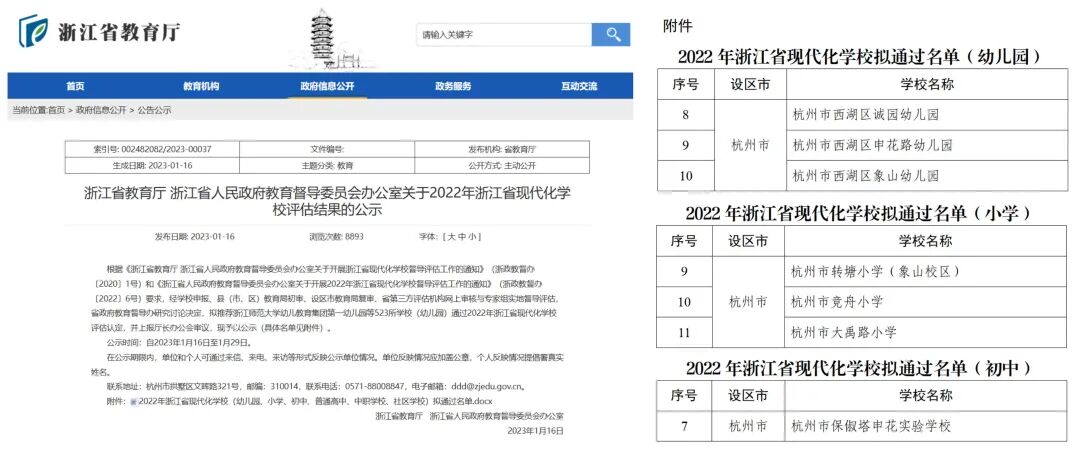Click the 发布日期: 2023-01-16 text
This screenshot has width=1080, height=459.
tap(194, 237)
